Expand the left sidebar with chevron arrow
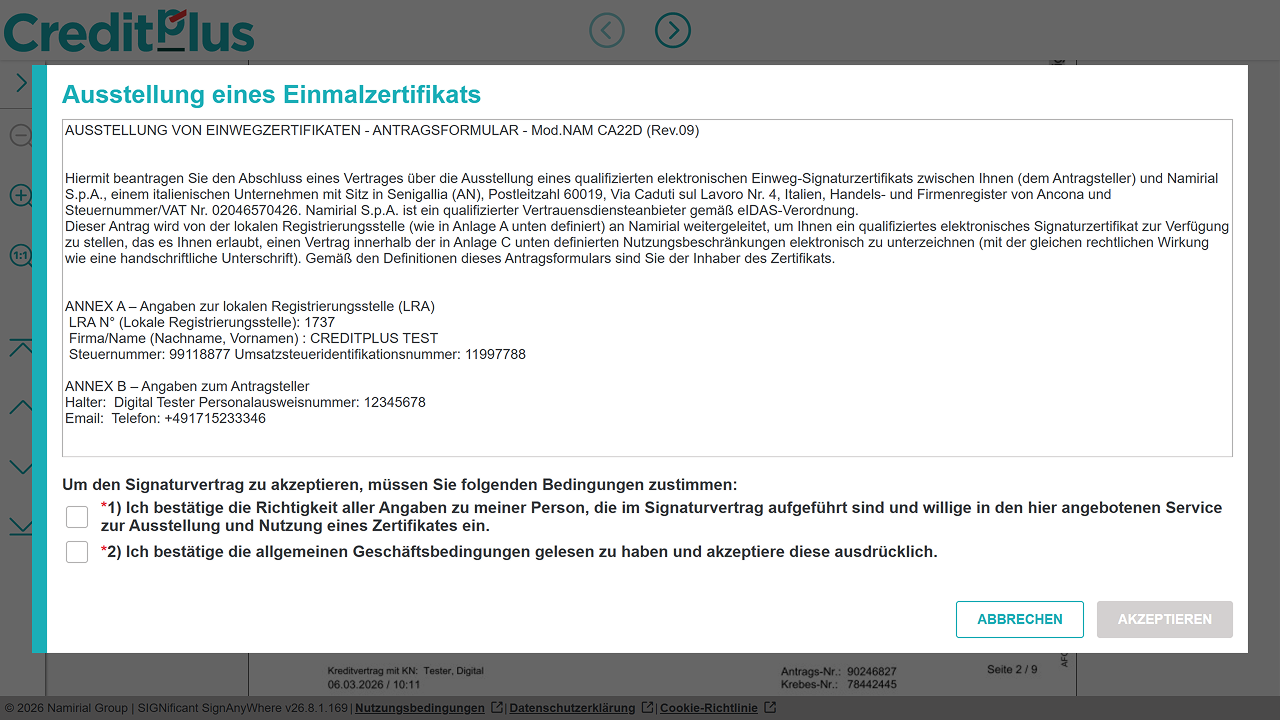Viewport: 1280px width, 720px height. 21,83
